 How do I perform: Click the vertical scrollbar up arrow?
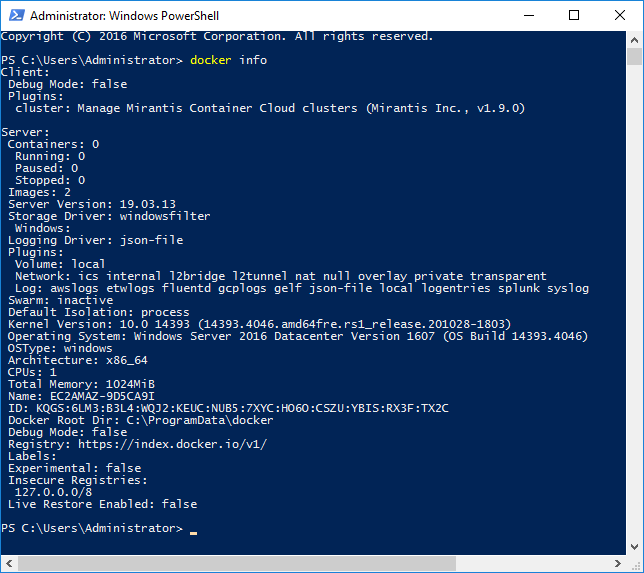635,38
